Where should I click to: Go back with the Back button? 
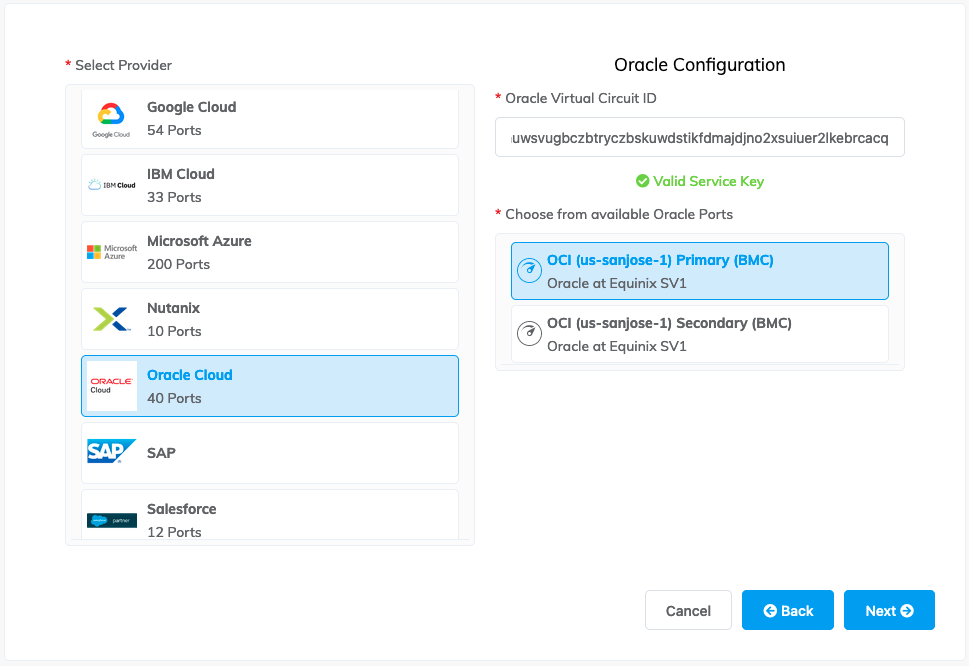click(x=787, y=610)
